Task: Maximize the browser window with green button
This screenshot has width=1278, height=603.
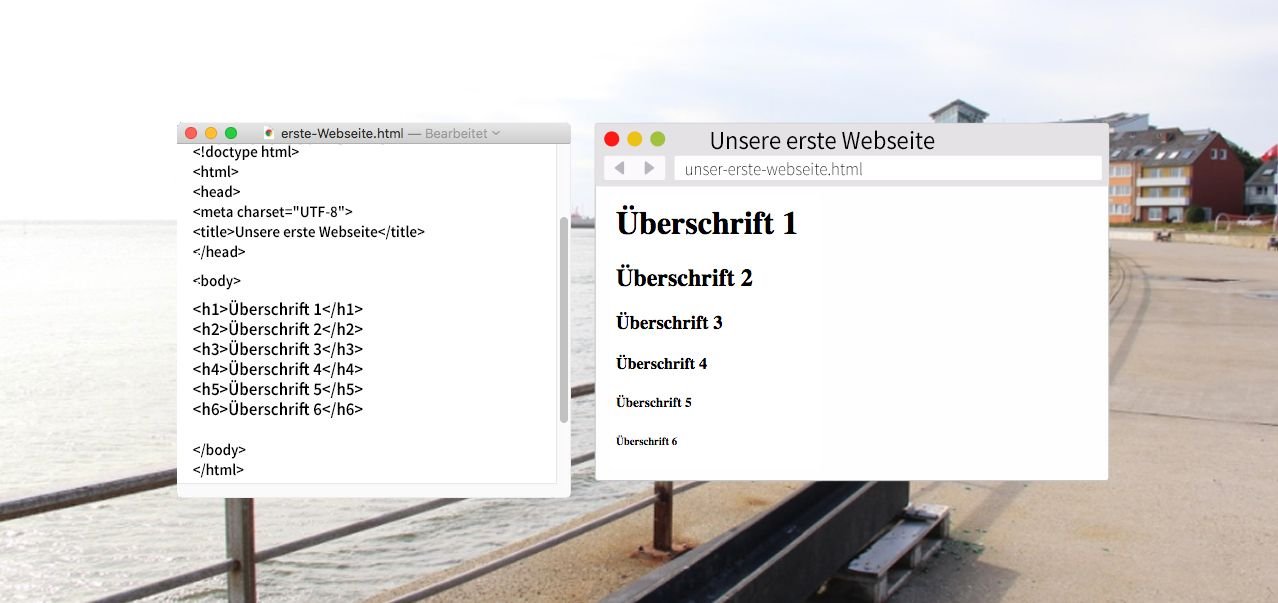Action: click(657, 139)
